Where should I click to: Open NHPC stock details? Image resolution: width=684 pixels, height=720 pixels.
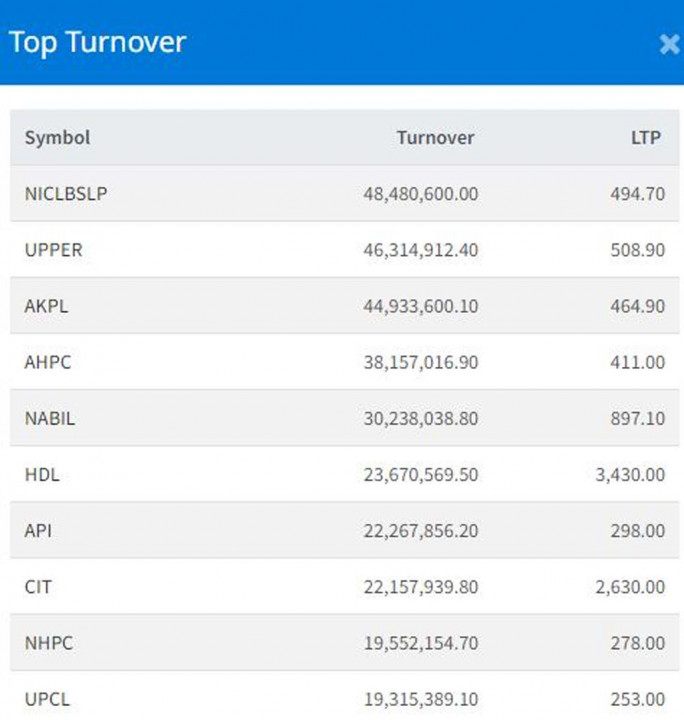pyautogui.click(x=48, y=643)
